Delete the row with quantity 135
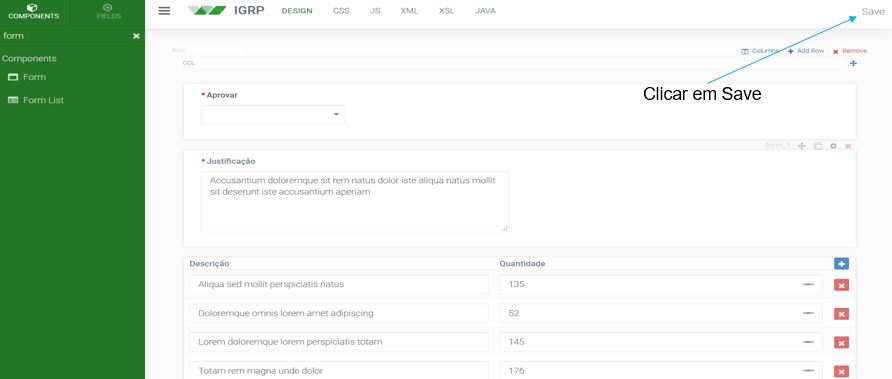 [841, 285]
